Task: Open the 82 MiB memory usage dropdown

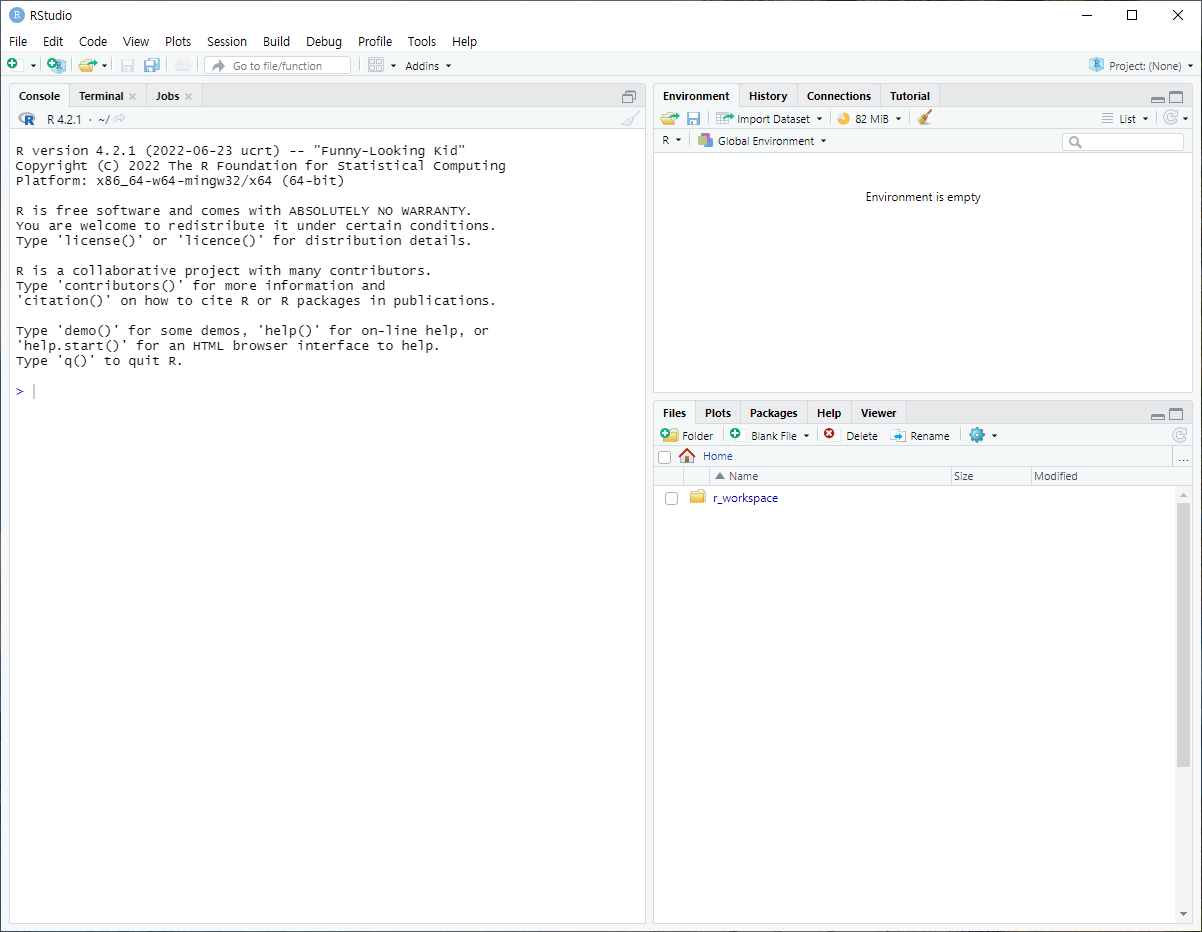Action: [x=869, y=118]
